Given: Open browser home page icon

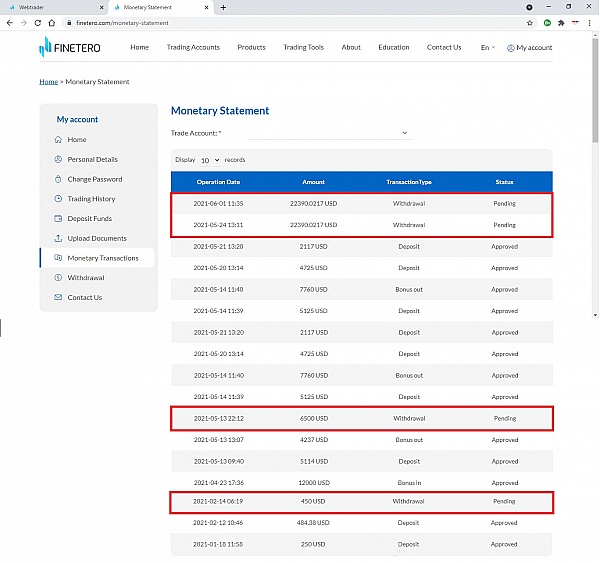Looking at the screenshot, I should pos(52,23).
